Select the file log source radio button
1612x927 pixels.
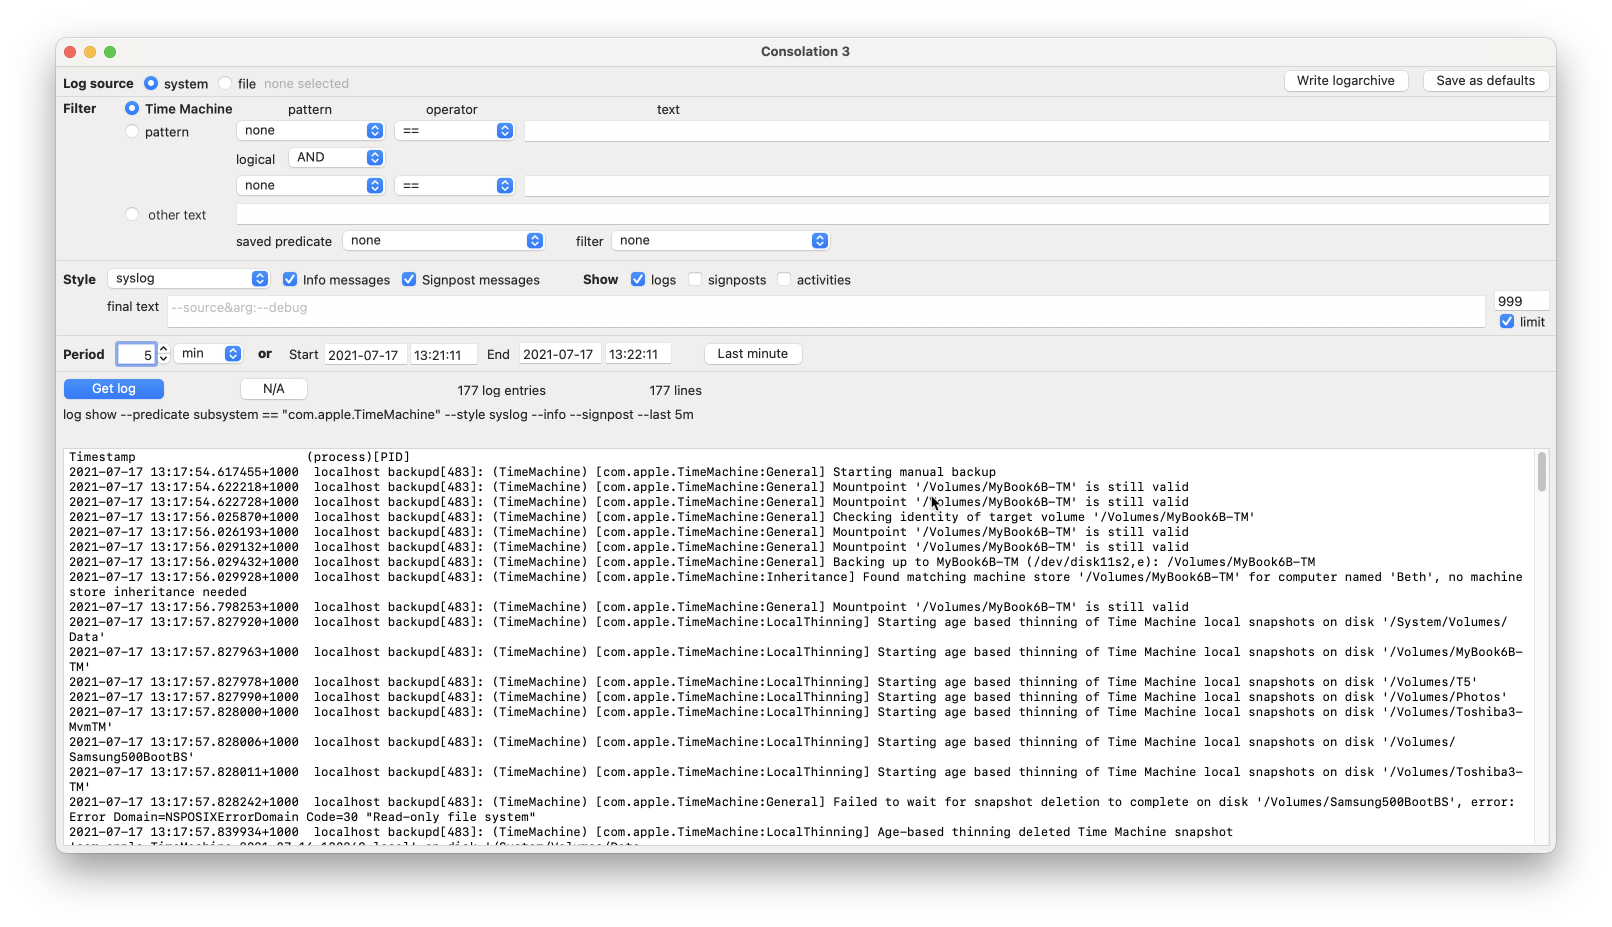225,83
